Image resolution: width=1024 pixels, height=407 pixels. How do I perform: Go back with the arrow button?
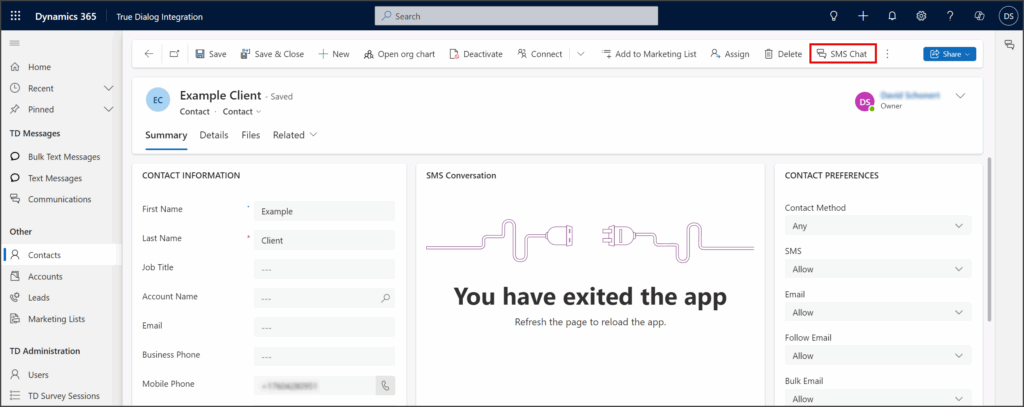click(149, 54)
